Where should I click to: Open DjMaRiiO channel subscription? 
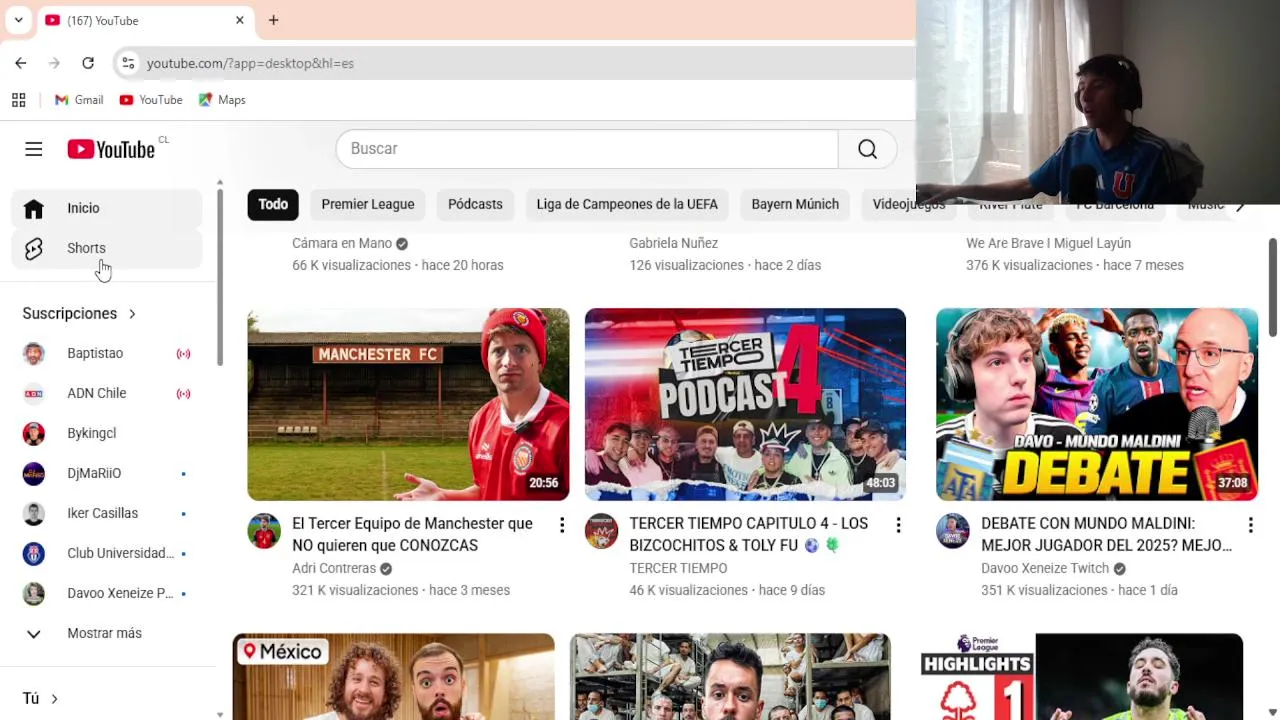click(x=107, y=473)
